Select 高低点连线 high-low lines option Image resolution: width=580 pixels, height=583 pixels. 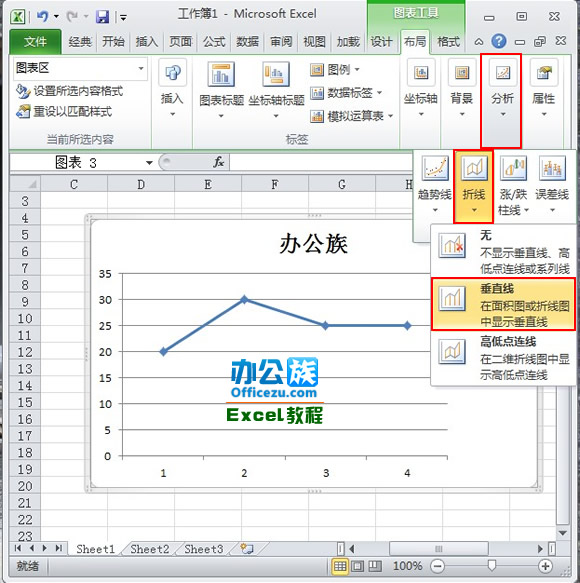[503, 358]
